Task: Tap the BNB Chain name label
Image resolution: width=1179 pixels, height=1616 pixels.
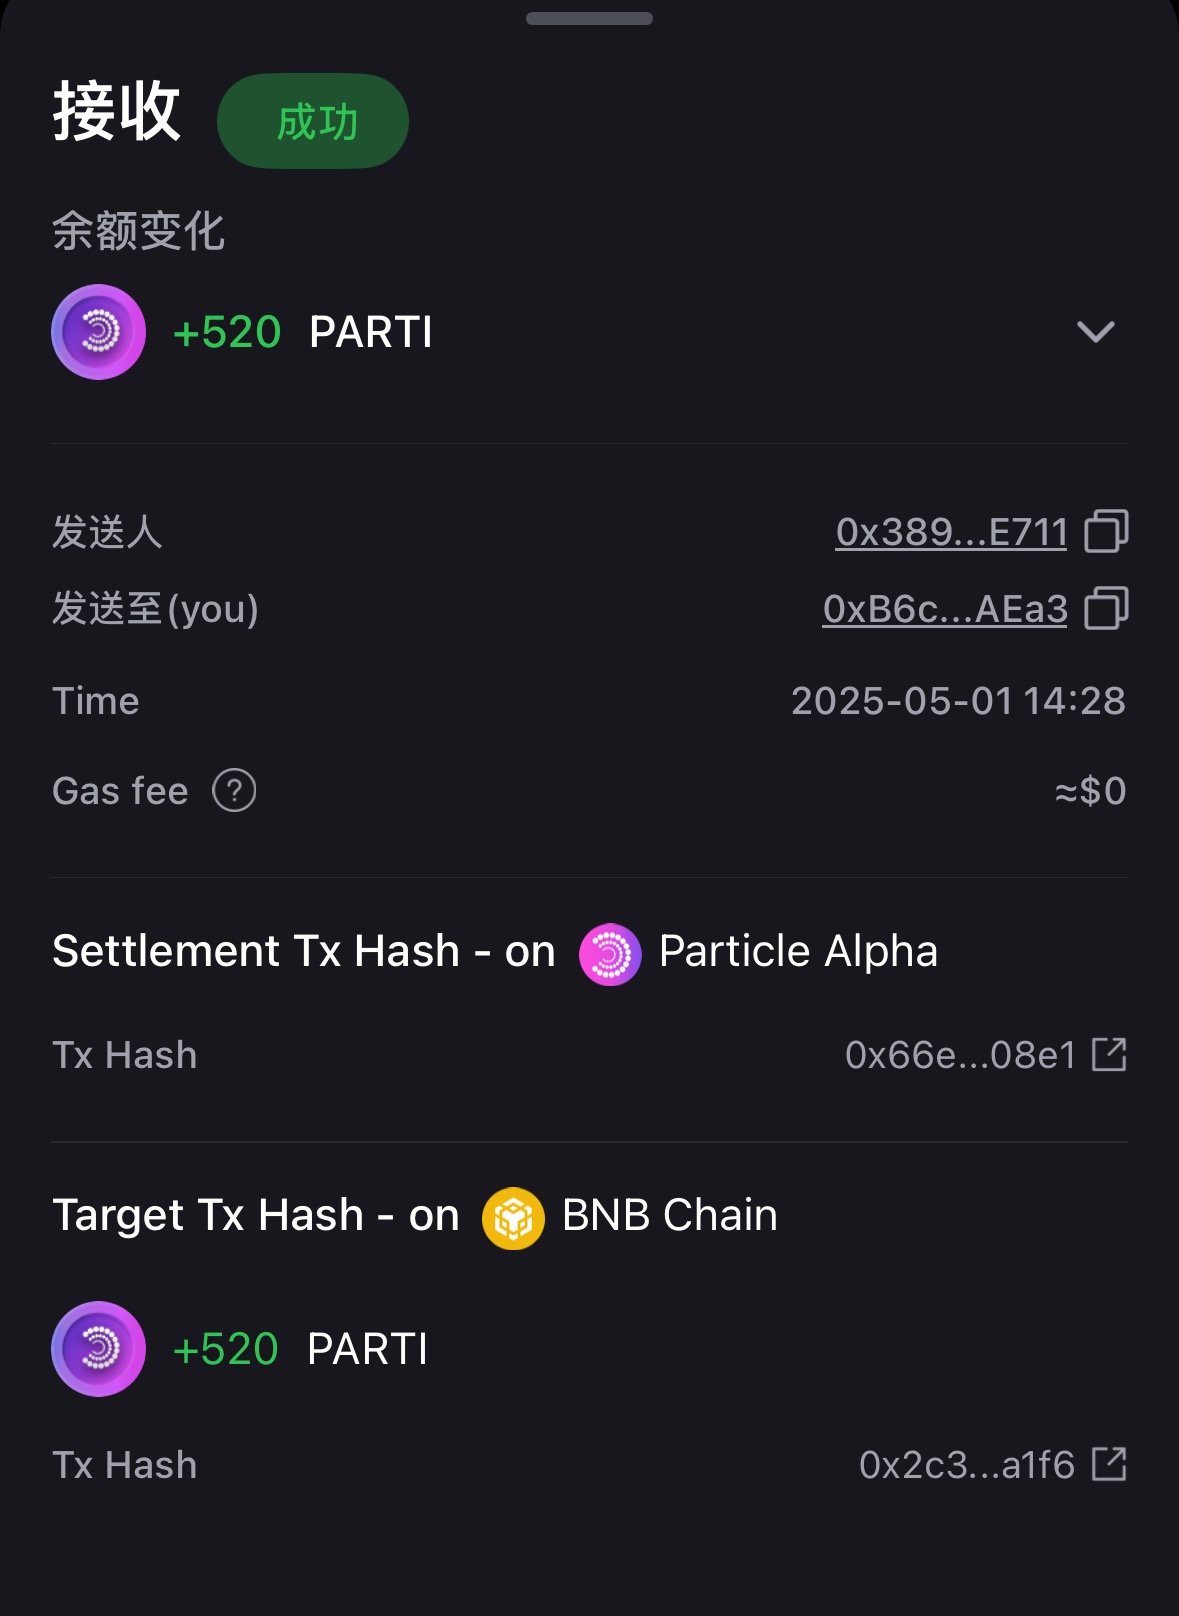Action: (x=670, y=1215)
